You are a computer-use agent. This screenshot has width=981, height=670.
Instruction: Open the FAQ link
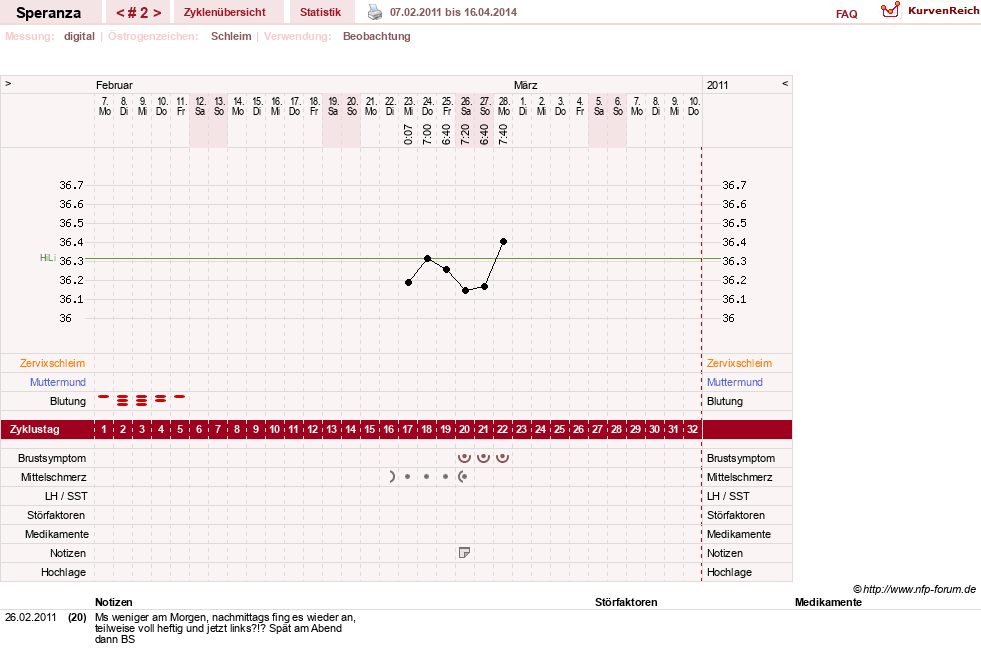coord(846,14)
